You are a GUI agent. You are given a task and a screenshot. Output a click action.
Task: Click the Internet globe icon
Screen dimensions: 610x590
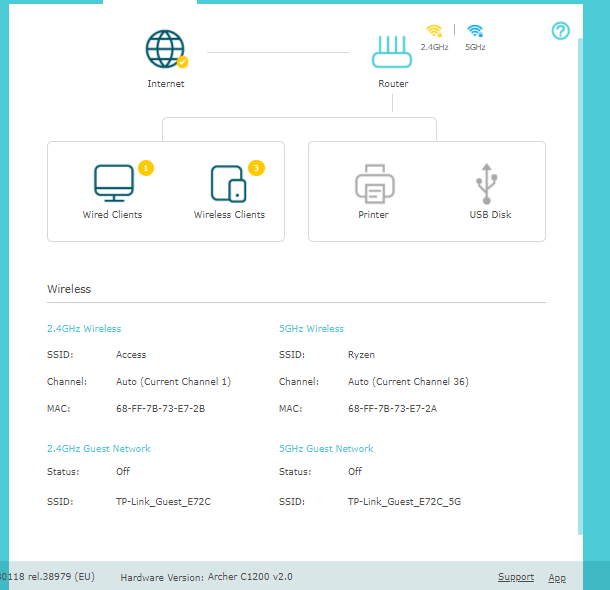click(x=165, y=49)
